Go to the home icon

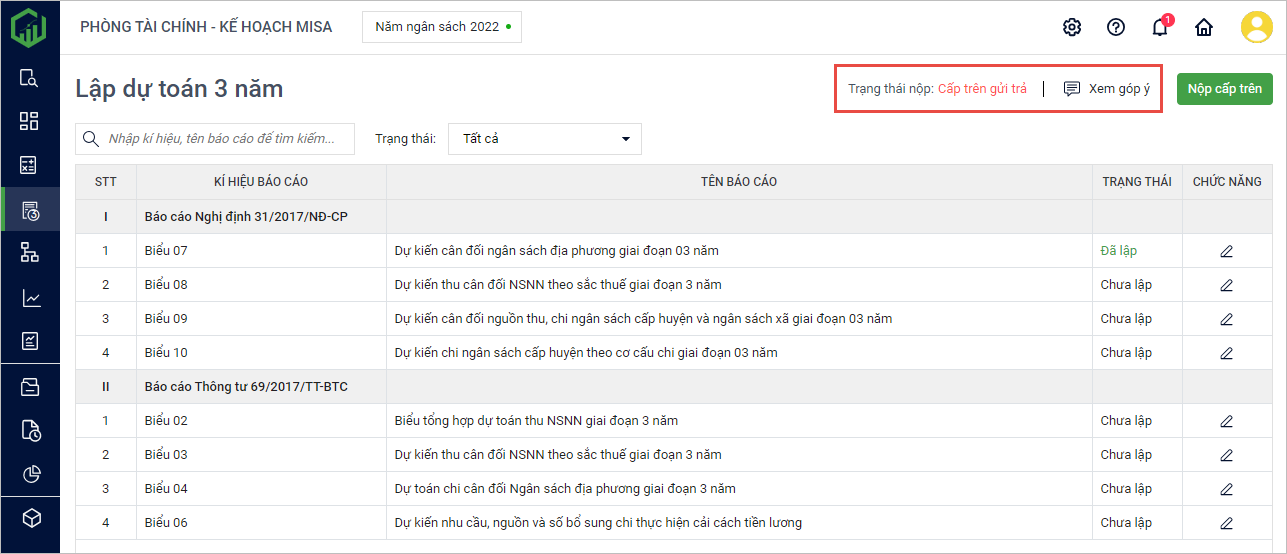click(1204, 27)
